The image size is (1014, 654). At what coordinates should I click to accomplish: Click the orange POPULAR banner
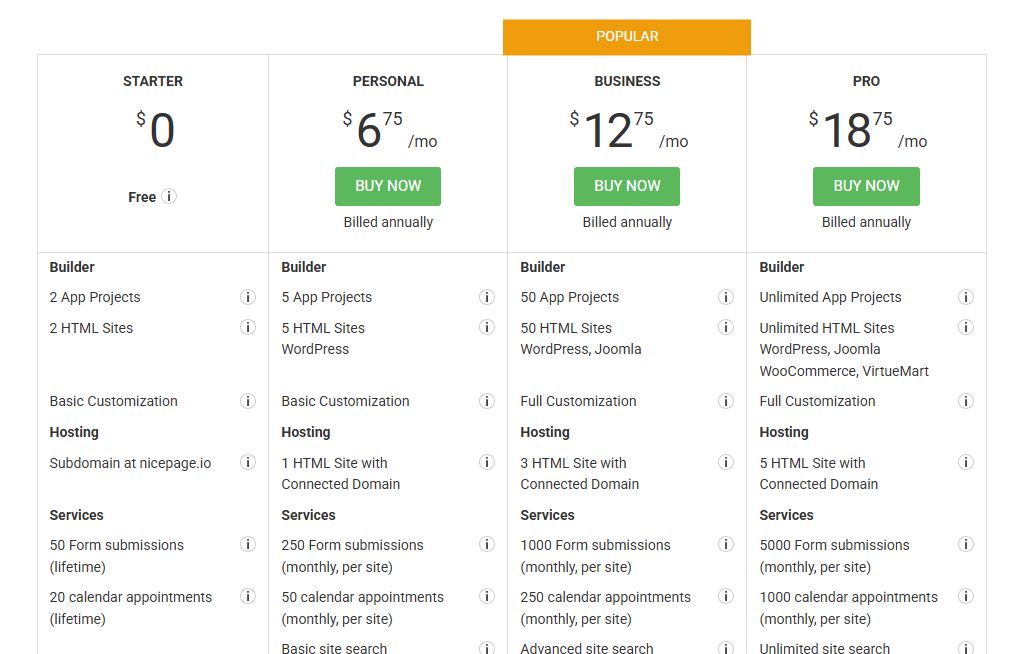click(x=627, y=36)
